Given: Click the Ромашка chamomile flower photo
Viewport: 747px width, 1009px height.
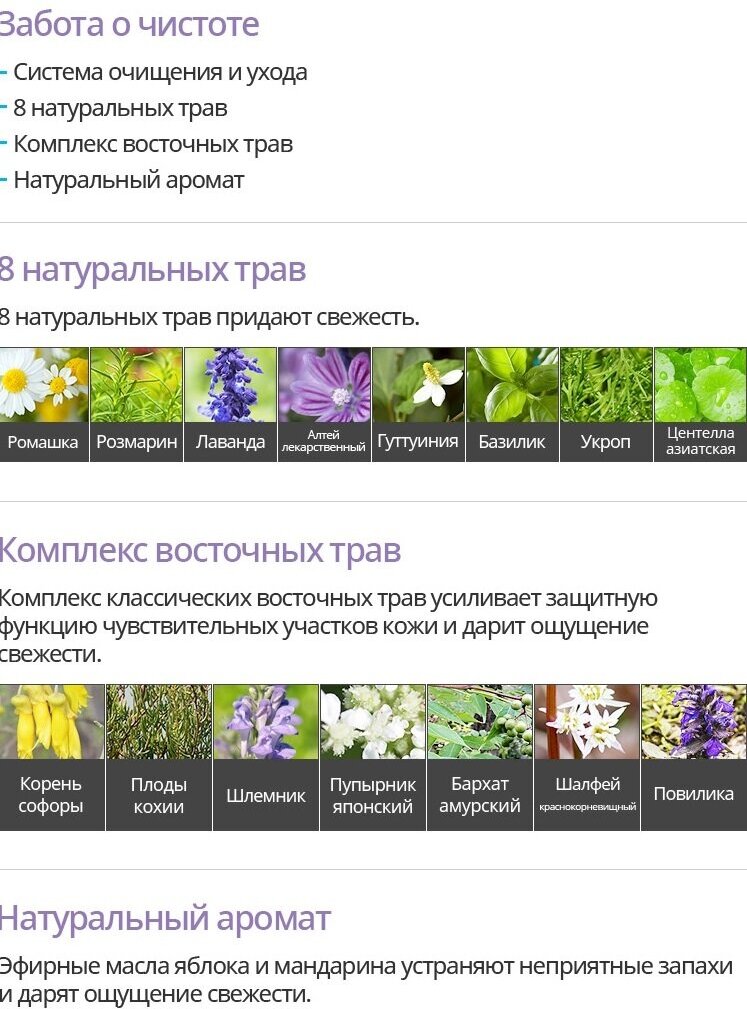Looking at the screenshot, I should (44, 385).
